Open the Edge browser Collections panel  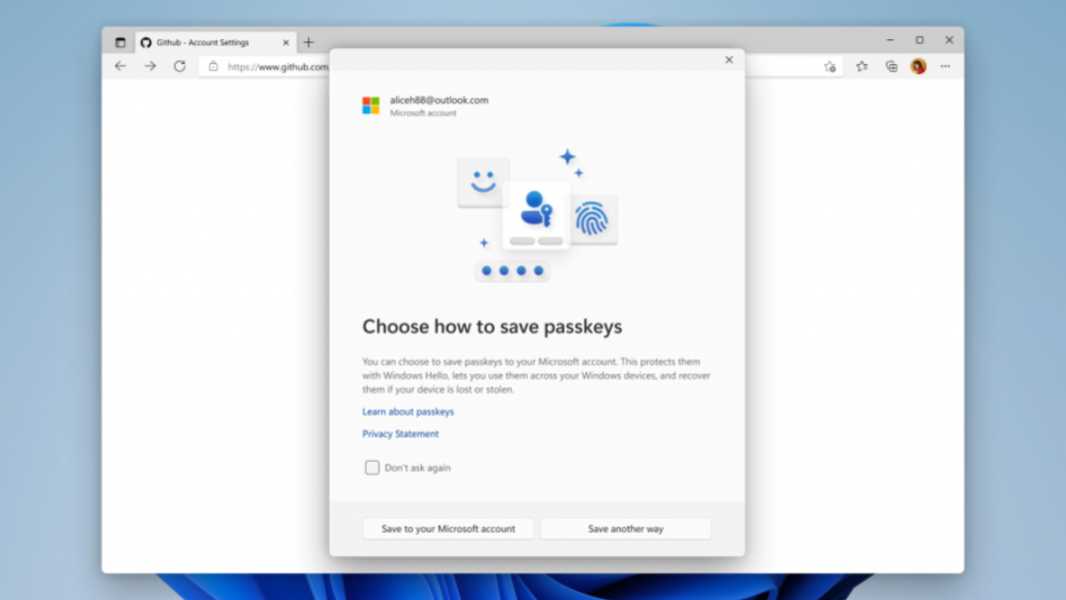pyautogui.click(x=891, y=66)
